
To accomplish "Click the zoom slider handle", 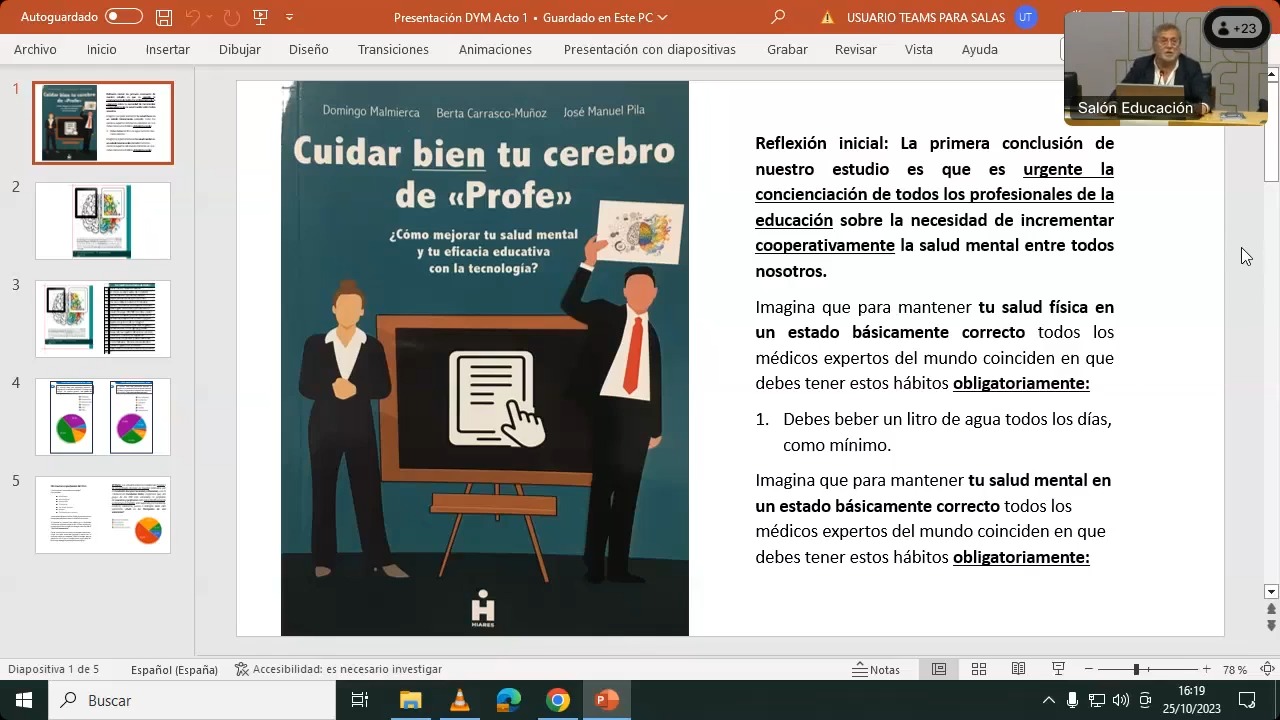I will tap(1136, 669).
